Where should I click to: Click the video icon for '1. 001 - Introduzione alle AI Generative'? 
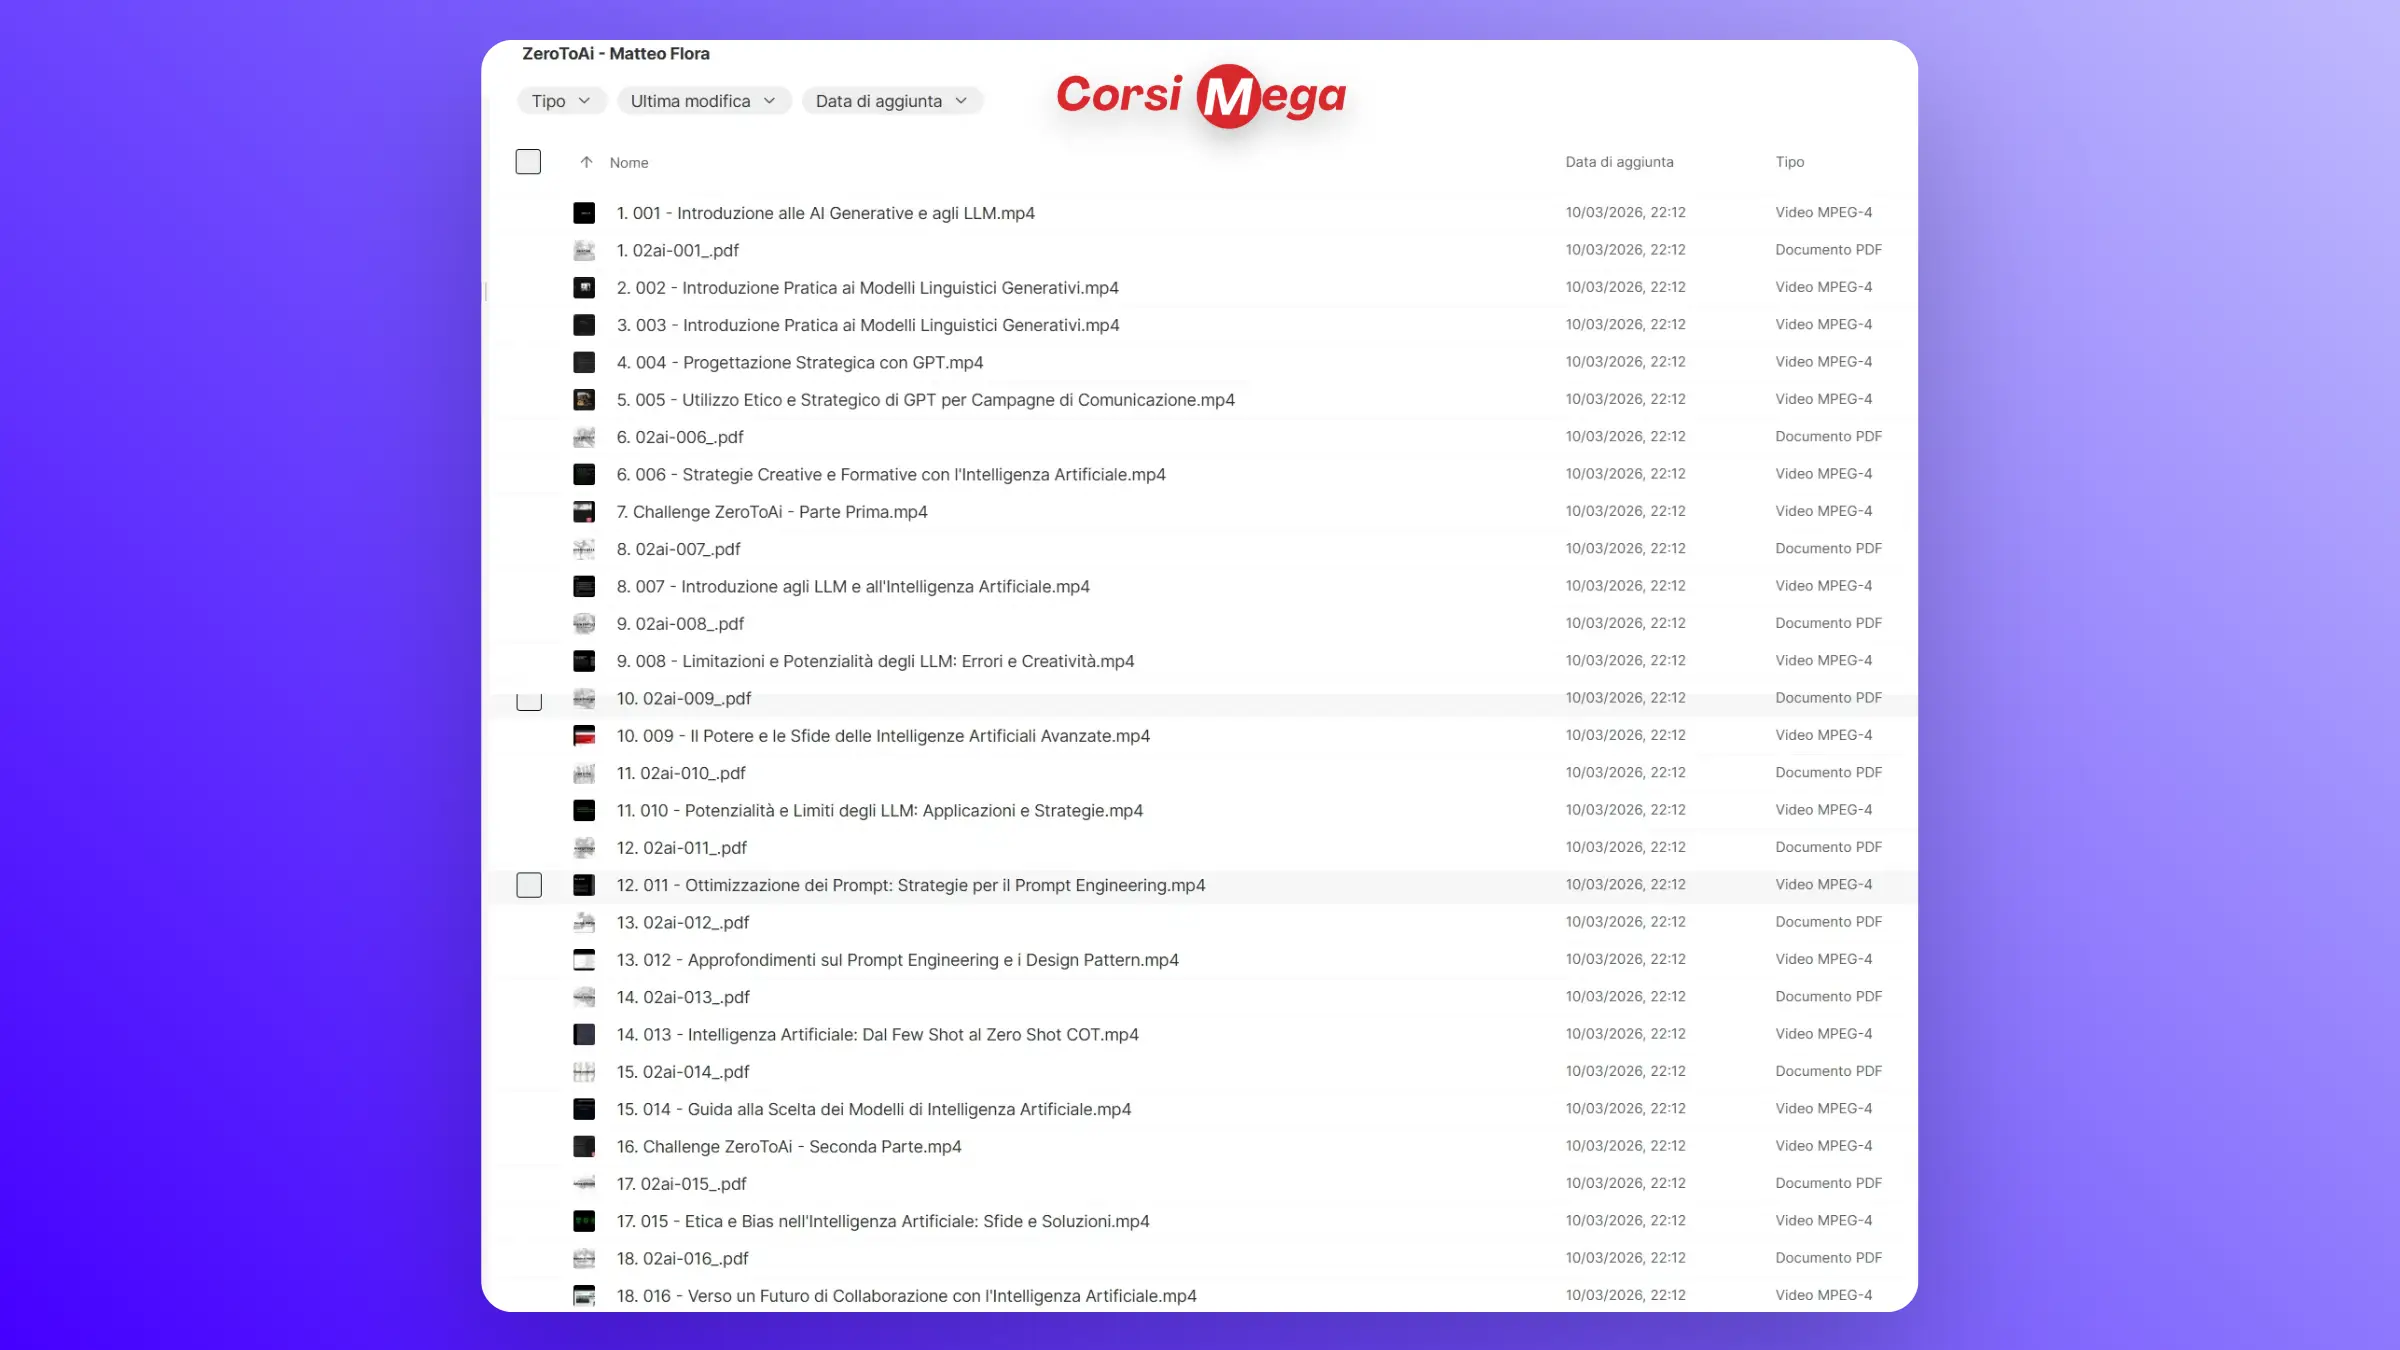pyautogui.click(x=584, y=213)
